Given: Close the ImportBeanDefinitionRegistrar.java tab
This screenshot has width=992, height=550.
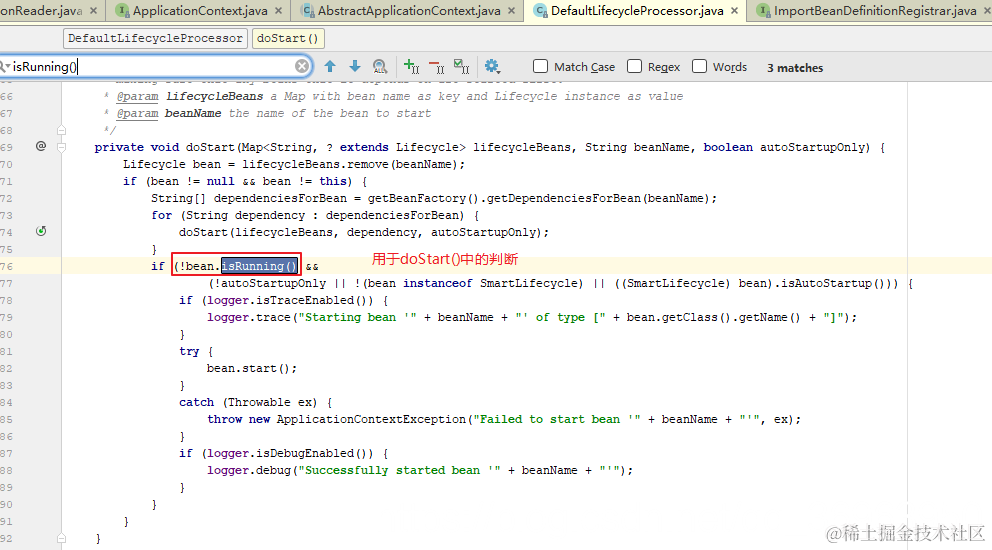Looking at the screenshot, I should (988, 11).
